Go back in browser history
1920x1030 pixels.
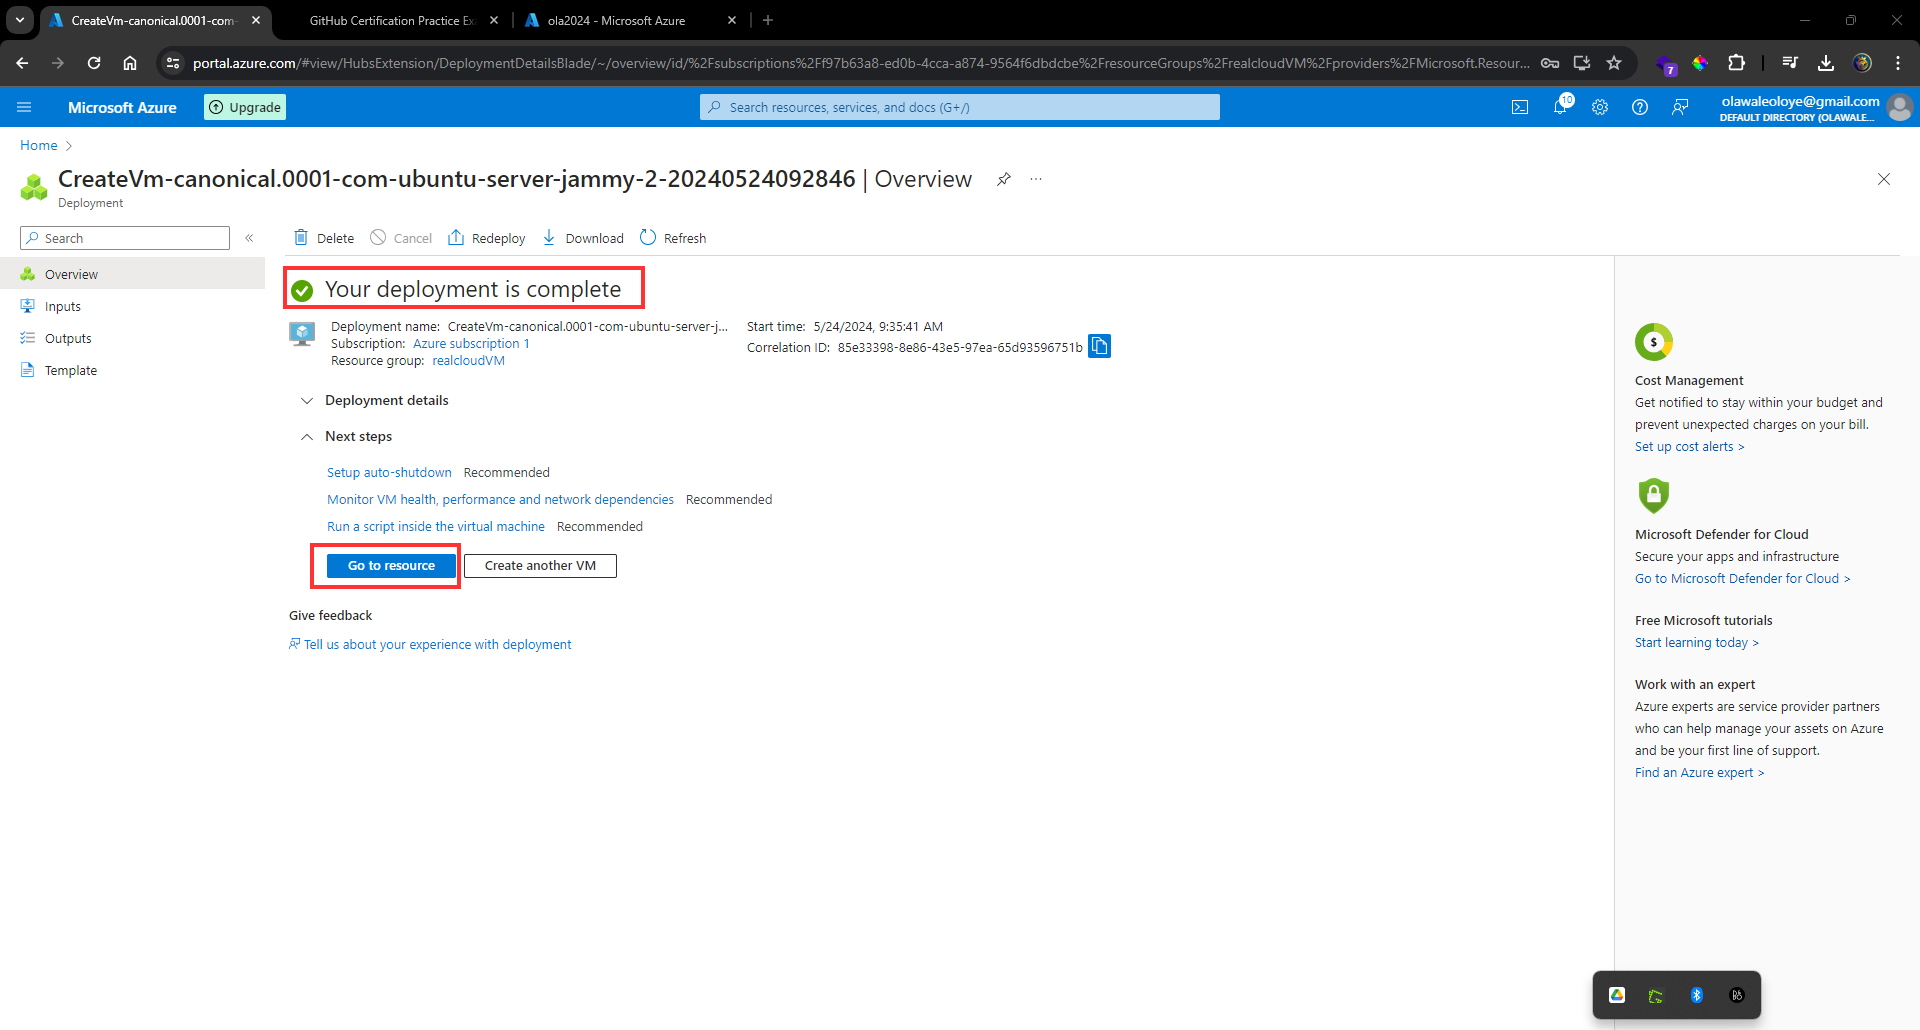pos(22,63)
